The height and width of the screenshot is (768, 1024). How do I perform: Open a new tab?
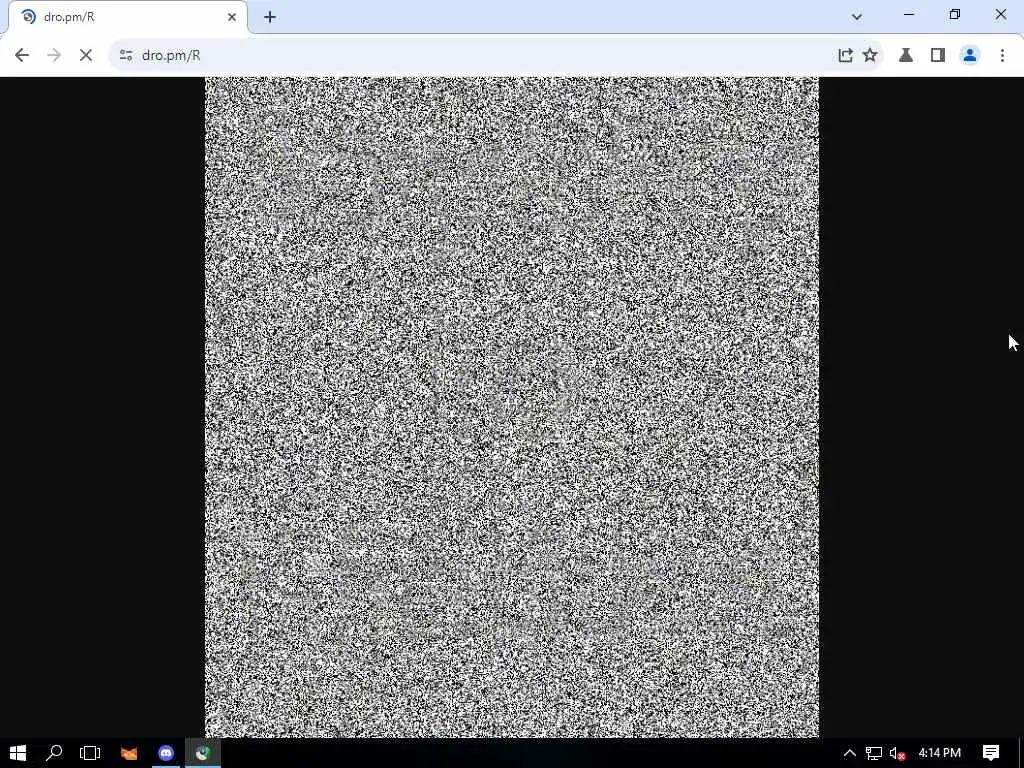(270, 17)
